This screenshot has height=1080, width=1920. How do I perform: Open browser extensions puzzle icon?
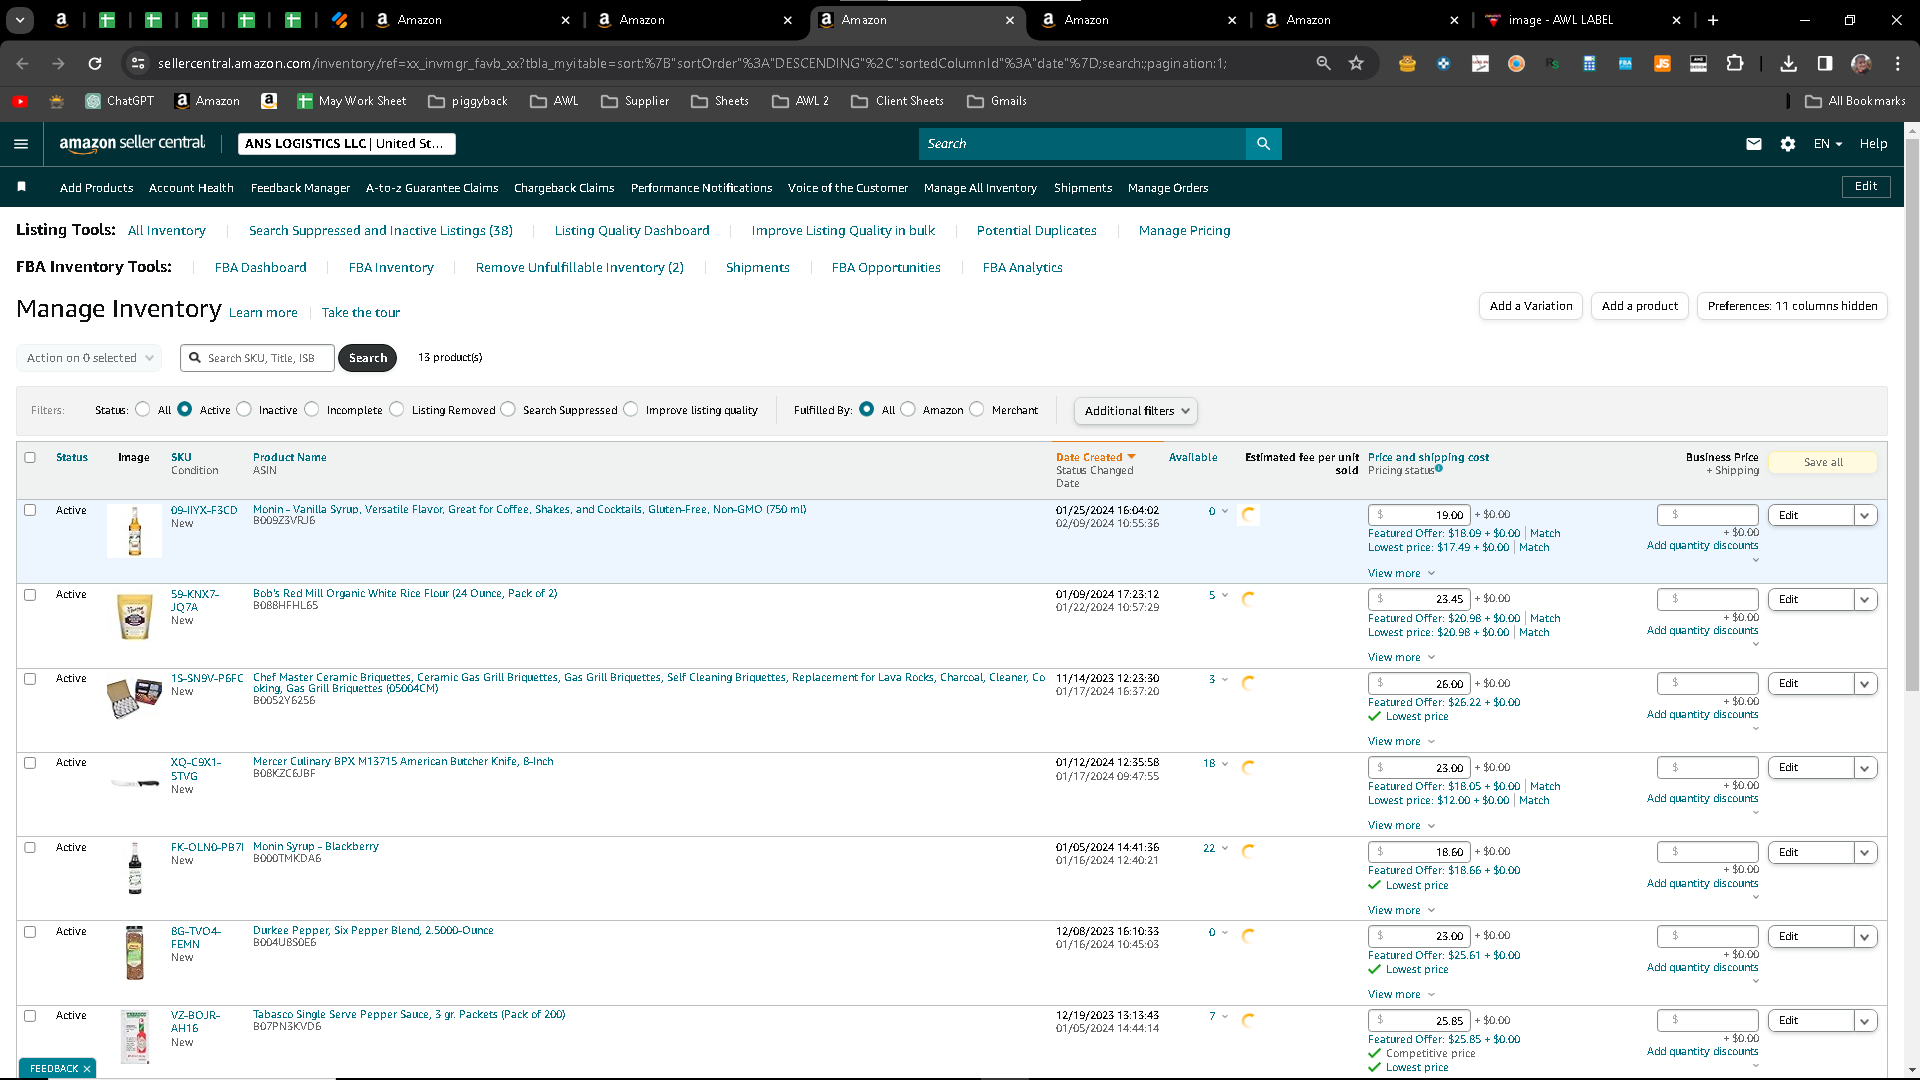[x=1735, y=63]
